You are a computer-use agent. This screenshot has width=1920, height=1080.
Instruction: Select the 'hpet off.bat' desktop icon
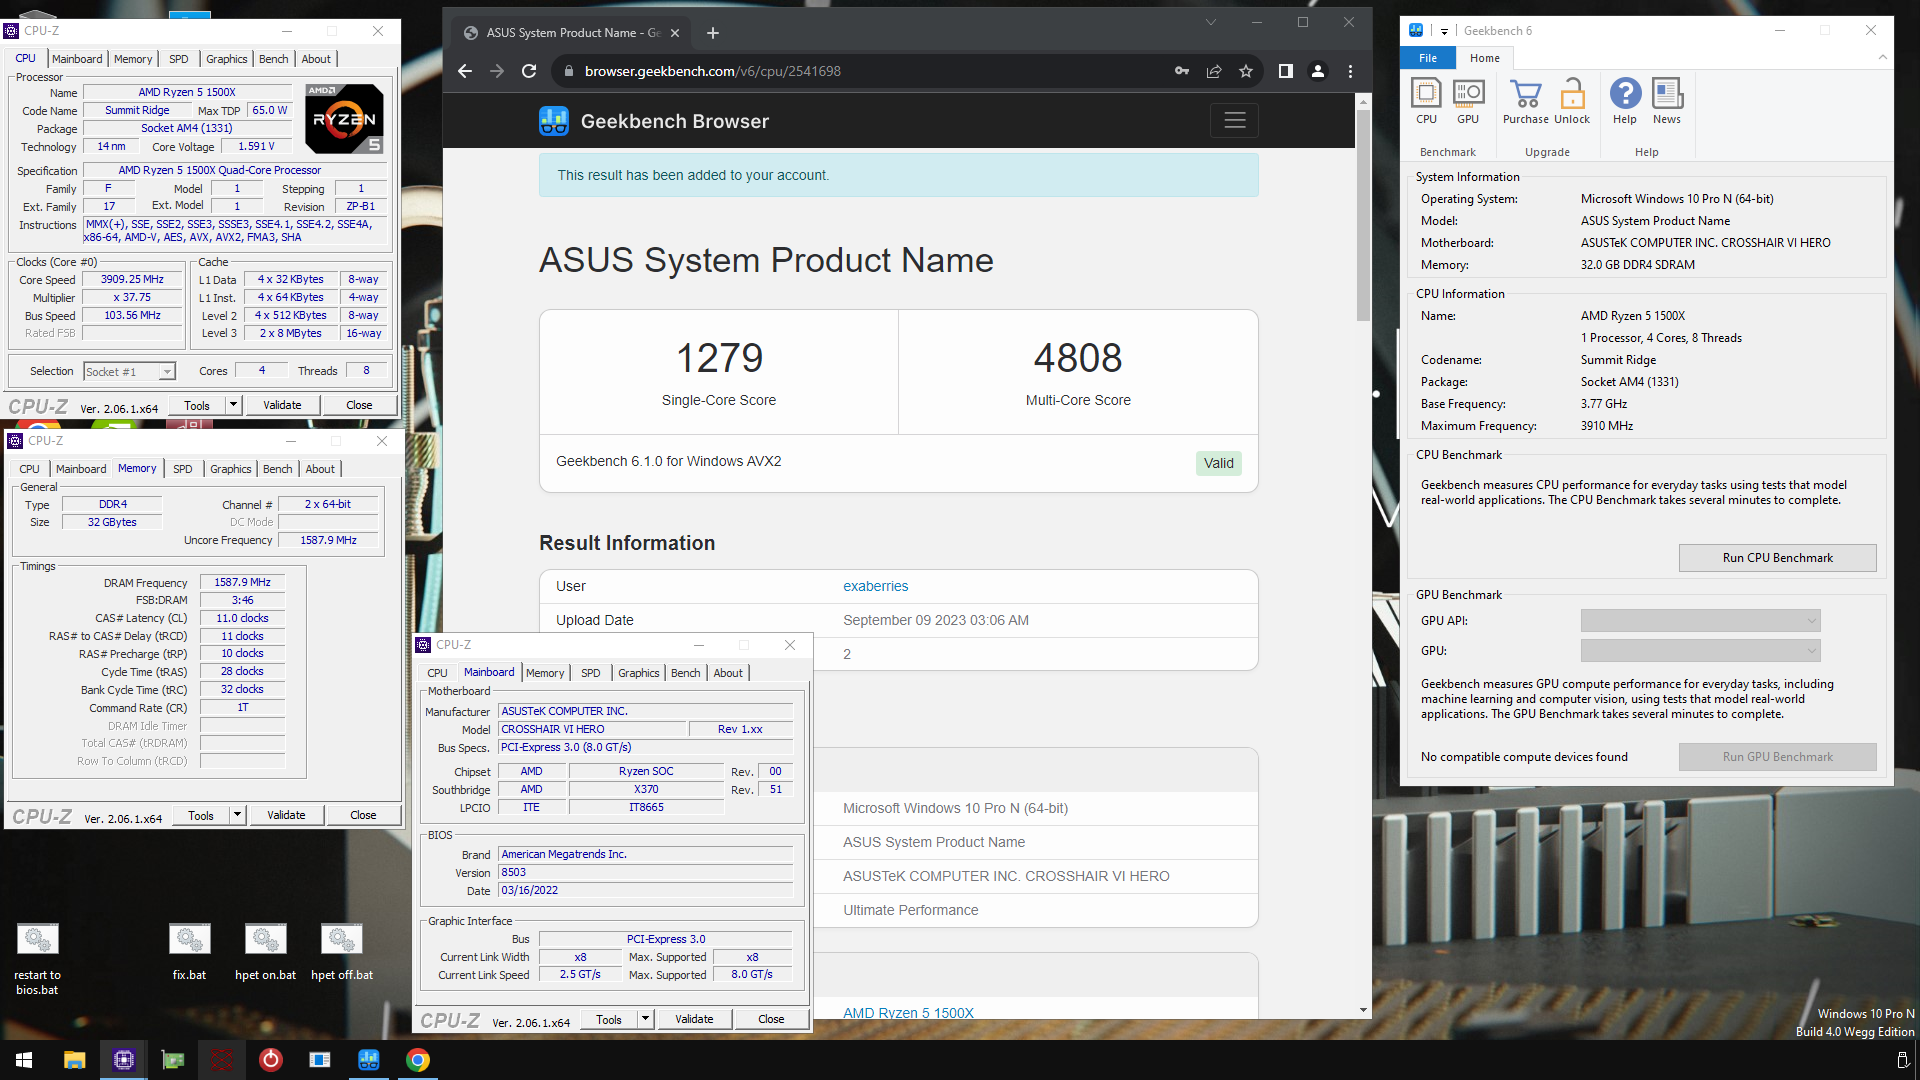pyautogui.click(x=341, y=951)
